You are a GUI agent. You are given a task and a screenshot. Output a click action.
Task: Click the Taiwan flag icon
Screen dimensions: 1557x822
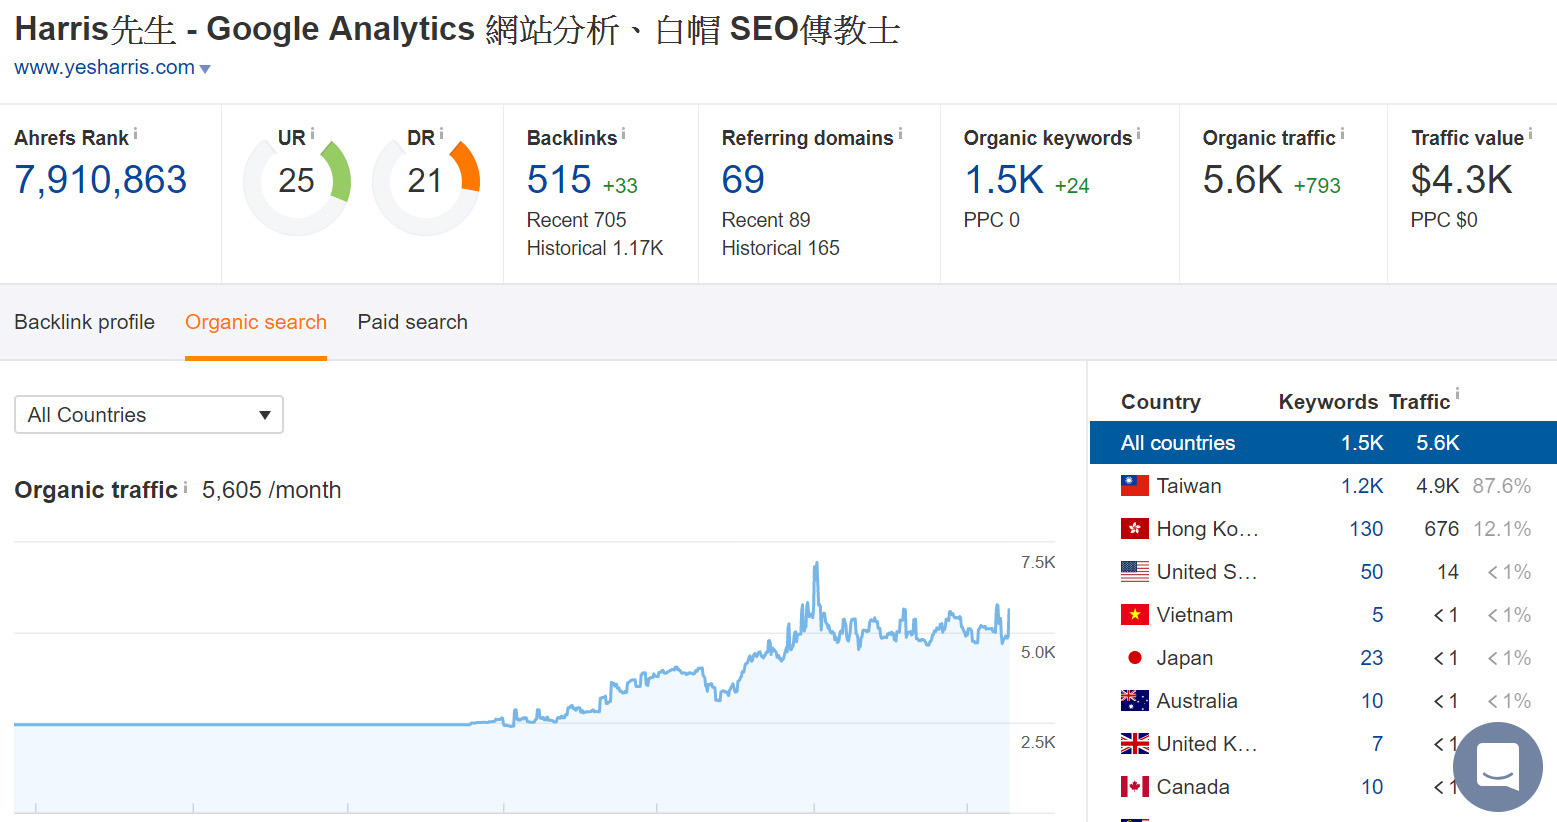1134,486
